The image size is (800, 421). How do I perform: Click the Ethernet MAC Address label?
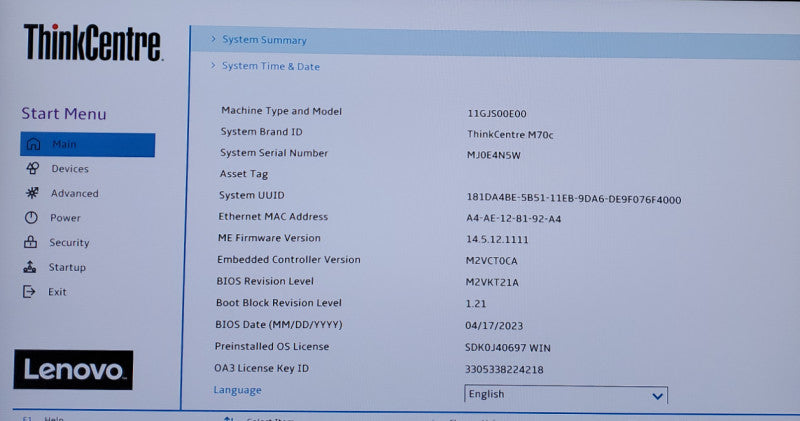click(273, 216)
